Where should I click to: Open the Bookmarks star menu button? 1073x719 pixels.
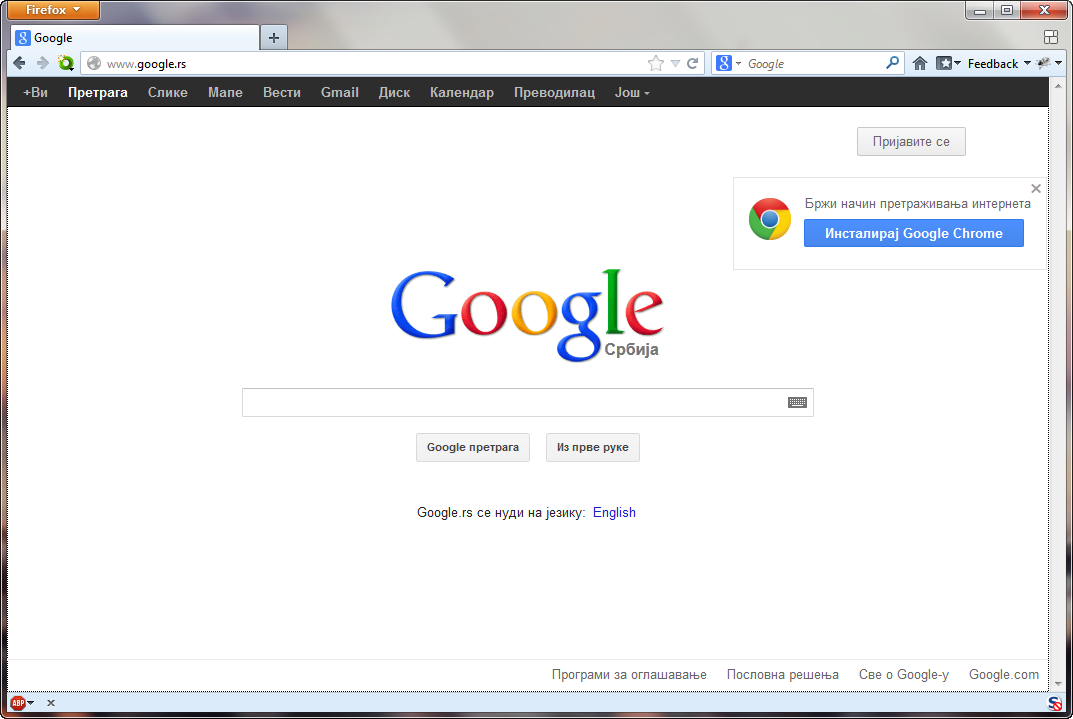click(948, 64)
